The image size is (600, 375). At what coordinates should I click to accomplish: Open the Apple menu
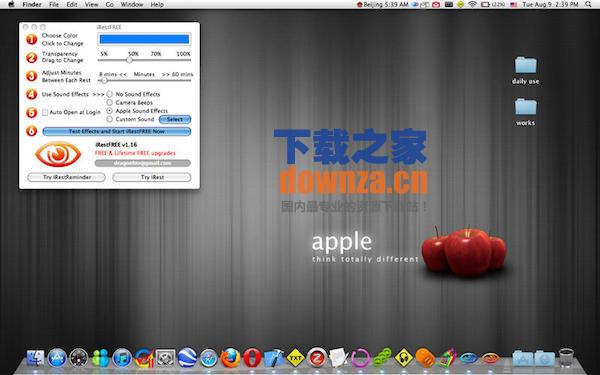pyautogui.click(x=11, y=5)
